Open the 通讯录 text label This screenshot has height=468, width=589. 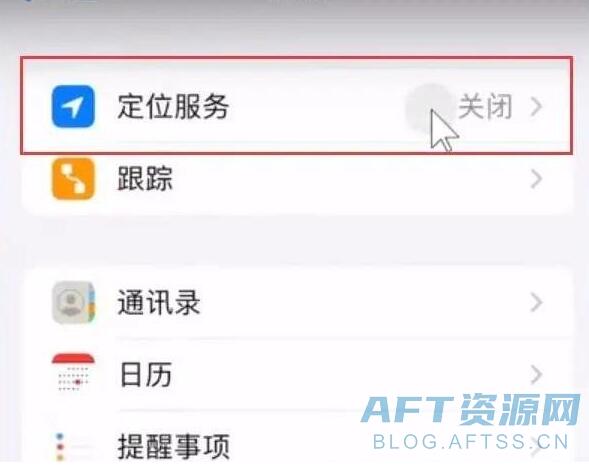click(159, 302)
